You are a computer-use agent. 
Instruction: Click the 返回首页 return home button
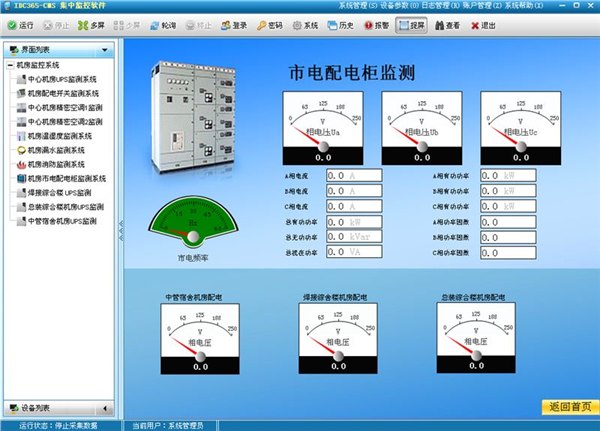[x=571, y=407]
